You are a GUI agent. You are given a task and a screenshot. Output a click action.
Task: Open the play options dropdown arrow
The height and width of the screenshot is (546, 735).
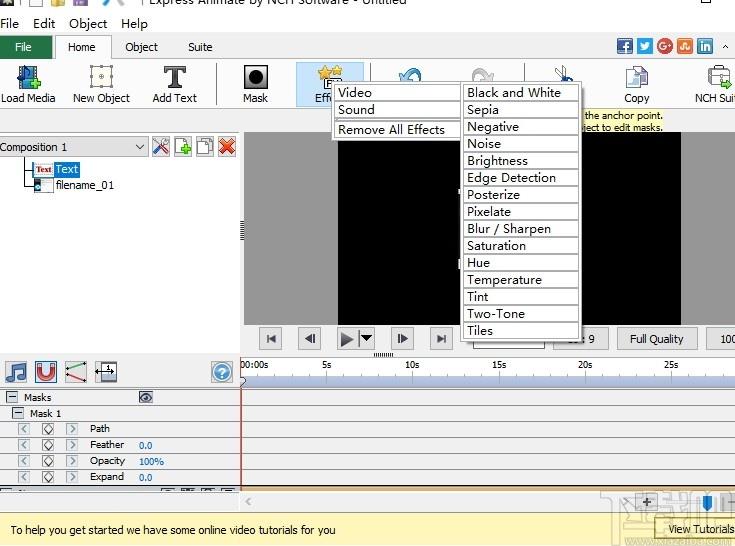(x=367, y=338)
